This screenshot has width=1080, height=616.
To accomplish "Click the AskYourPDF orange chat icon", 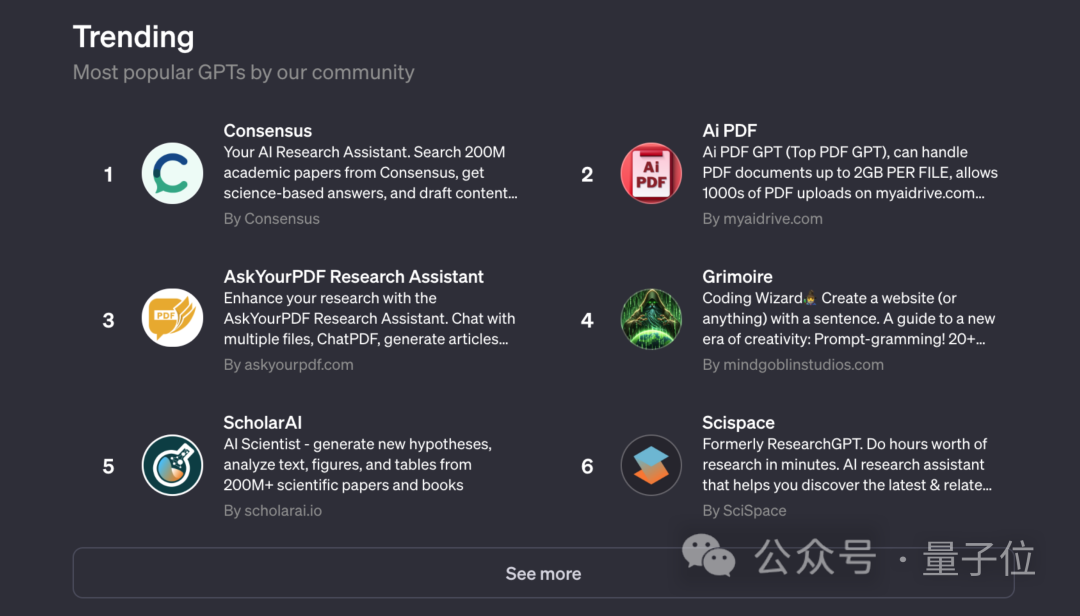I will (x=172, y=320).
